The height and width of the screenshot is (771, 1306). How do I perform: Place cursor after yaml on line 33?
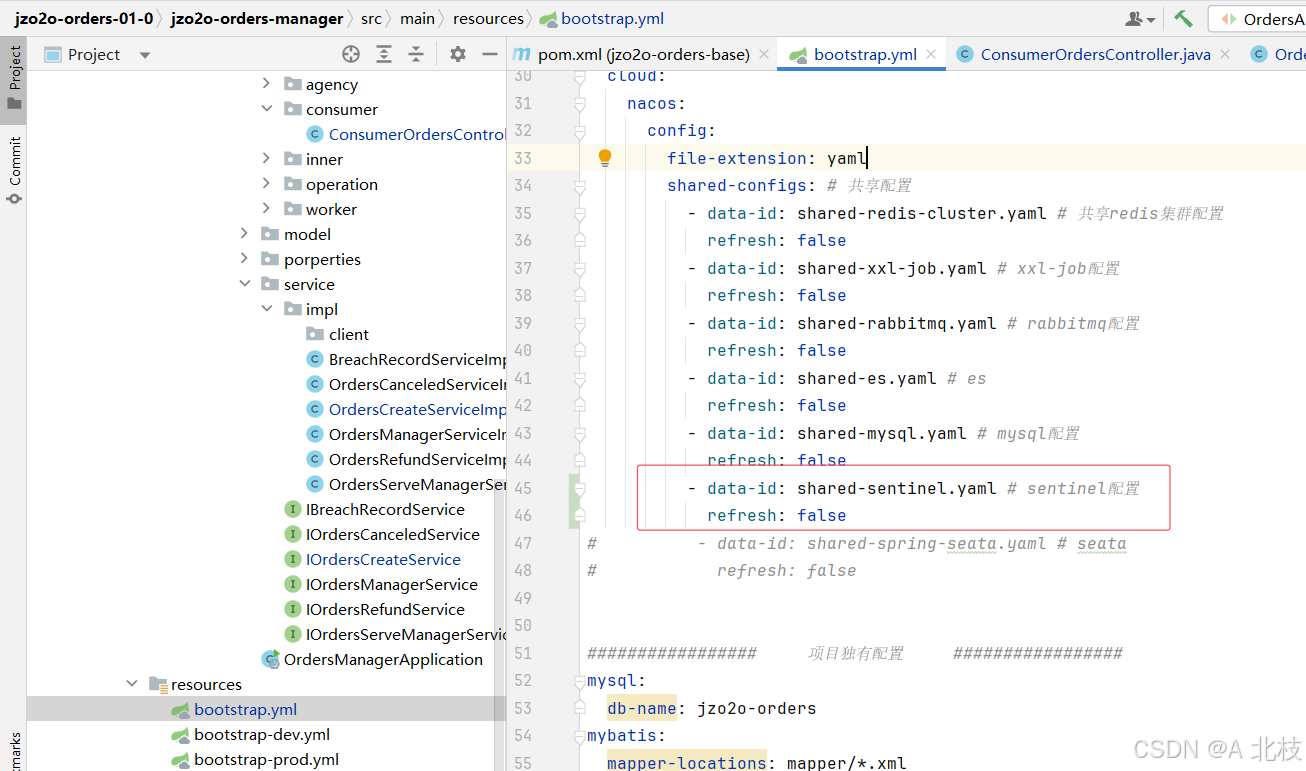[x=867, y=158]
